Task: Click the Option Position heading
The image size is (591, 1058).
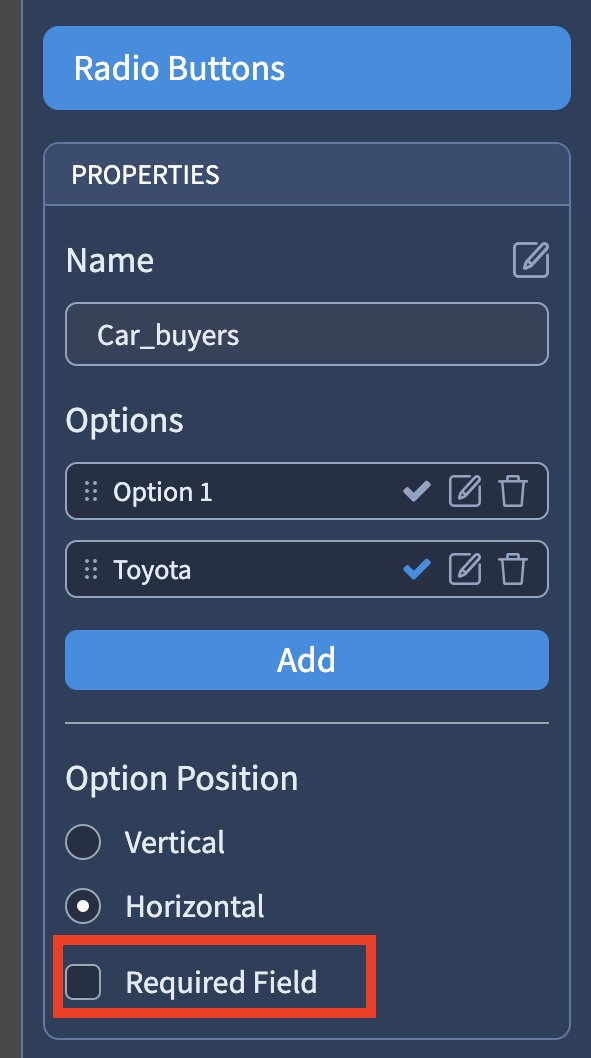Action: coord(181,778)
